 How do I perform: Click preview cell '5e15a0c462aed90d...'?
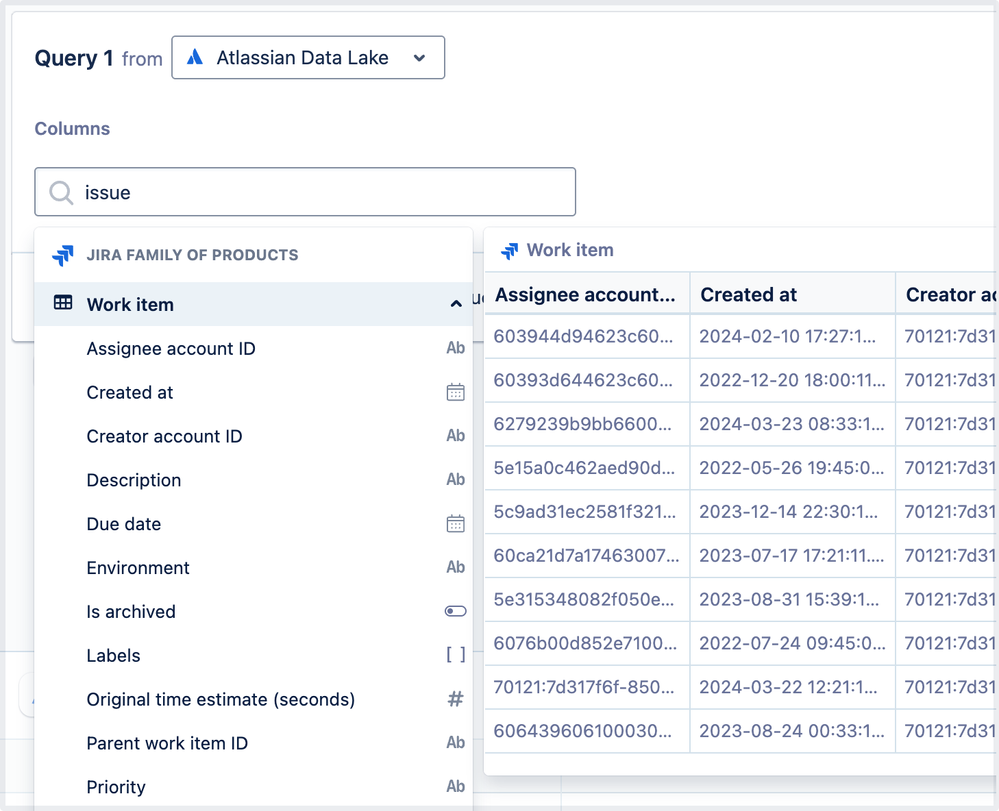[587, 468]
